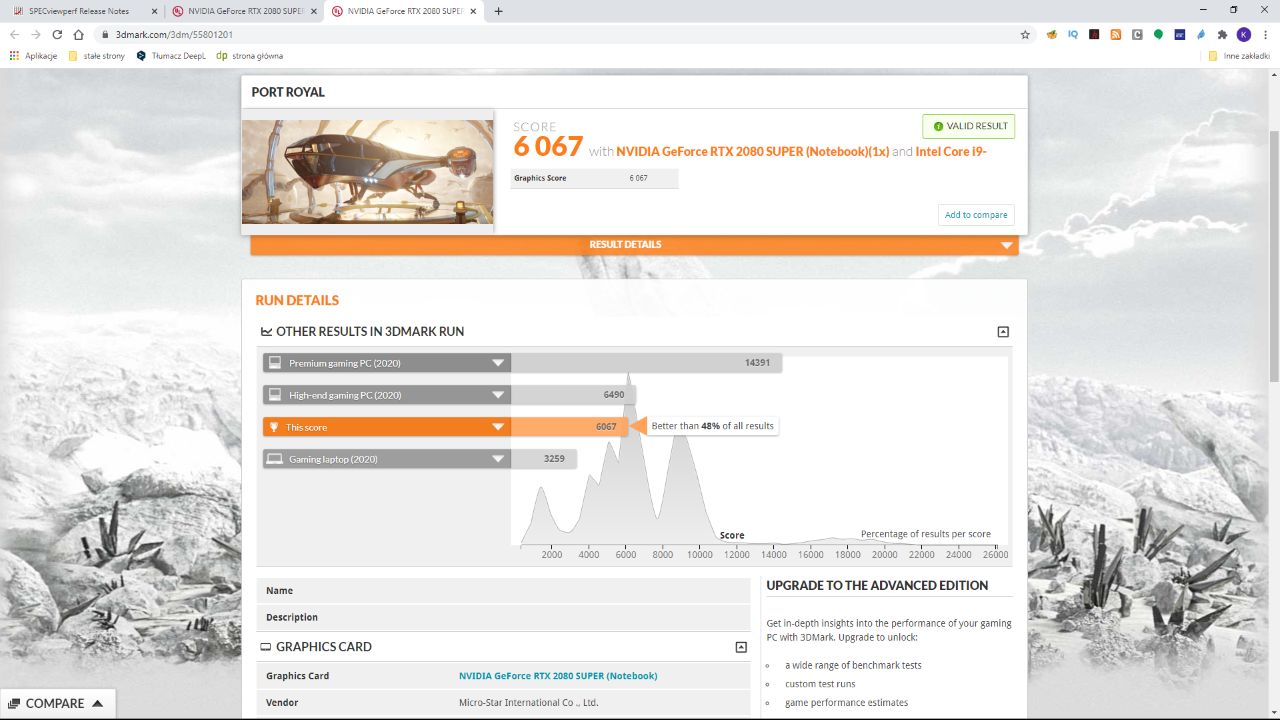This screenshot has height=720, width=1280.
Task: Click the 3259 Gaming laptop score
Action: (554, 459)
